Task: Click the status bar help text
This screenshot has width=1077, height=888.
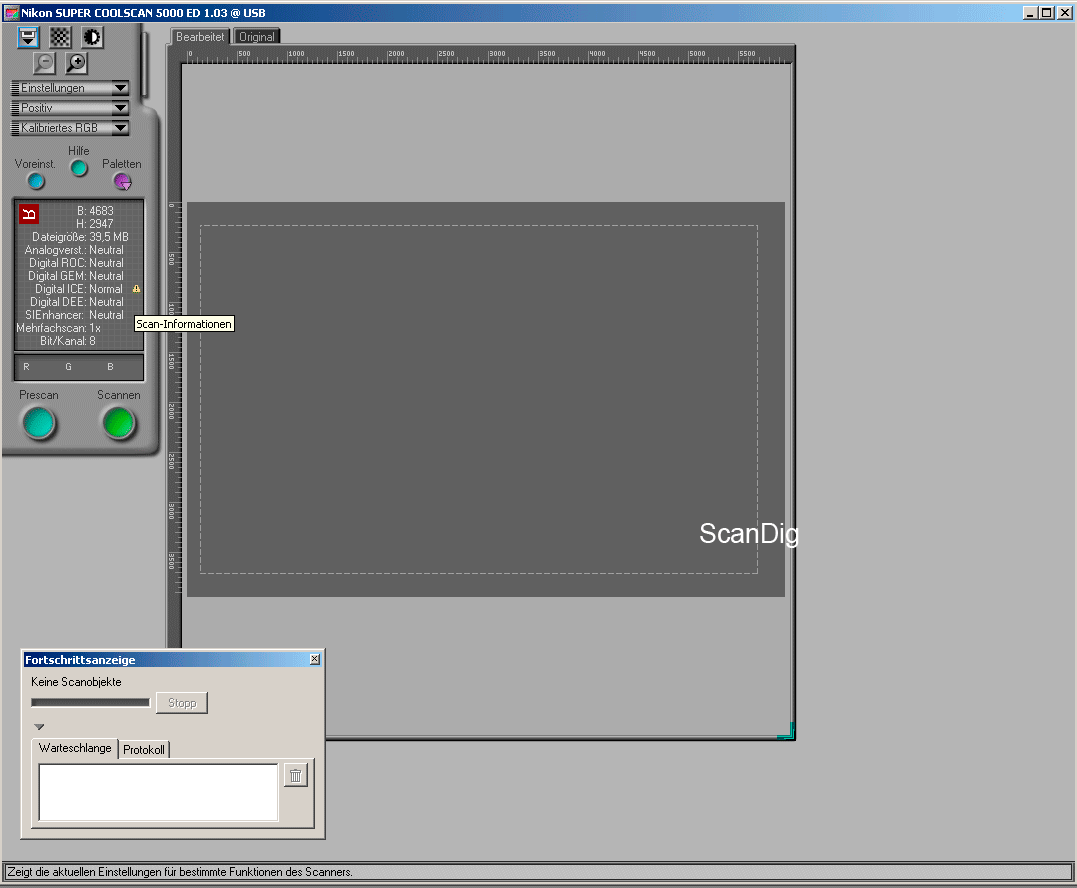Action: pyautogui.click(x=180, y=872)
